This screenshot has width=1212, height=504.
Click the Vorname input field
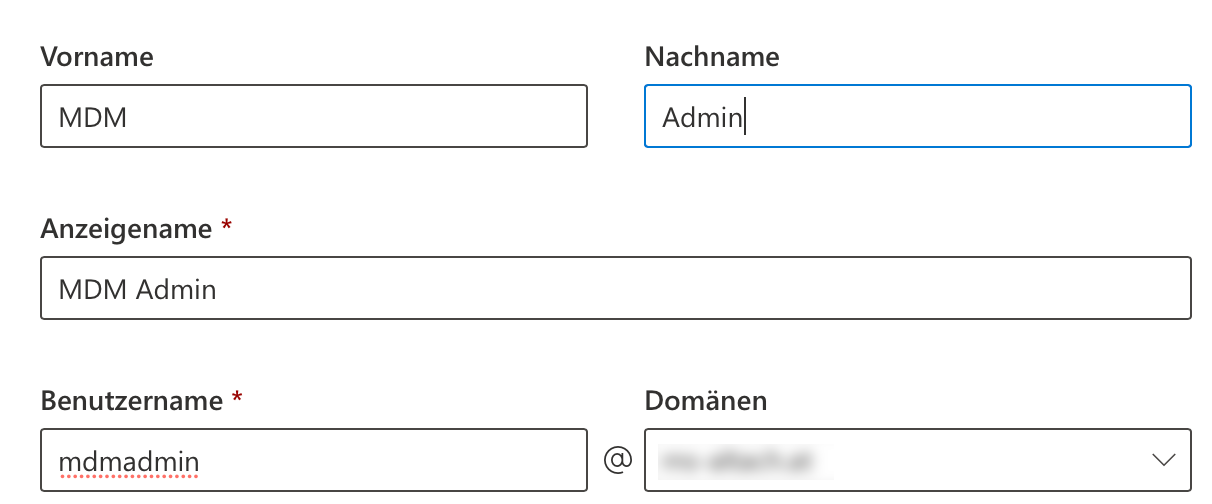pyautogui.click(x=313, y=117)
